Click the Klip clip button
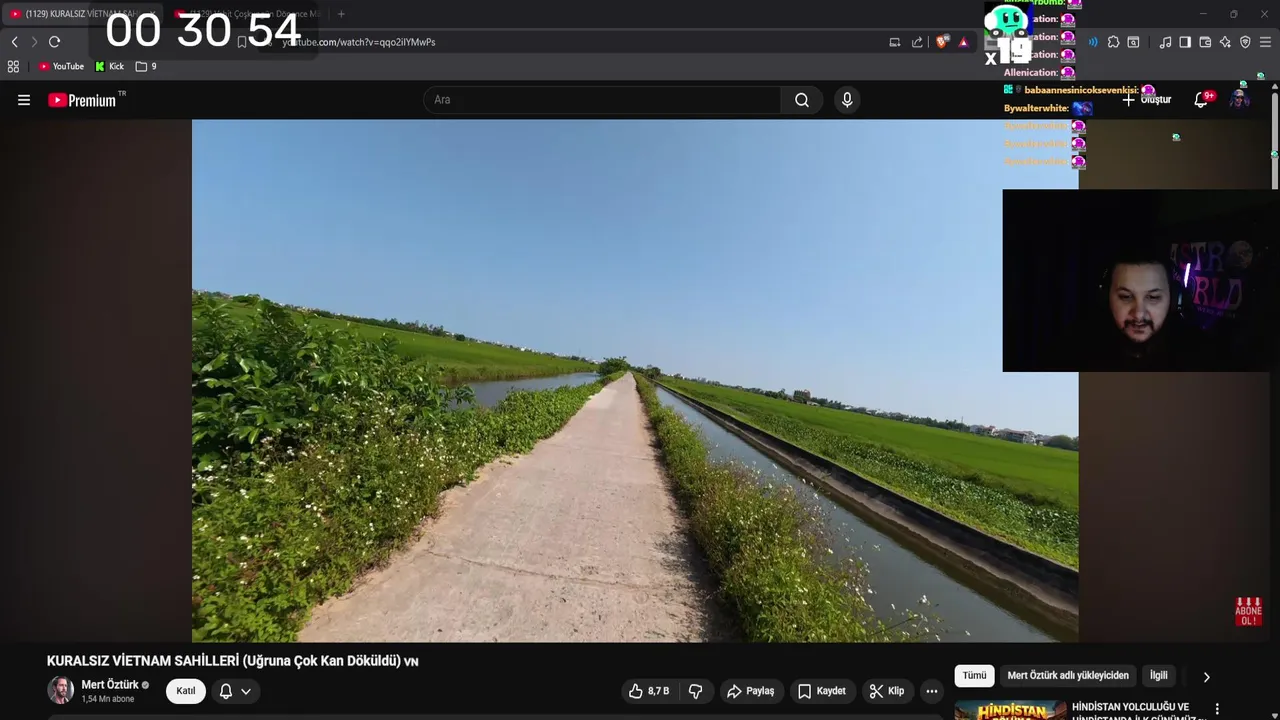Screen dimensions: 1280x720 pyautogui.click(x=887, y=691)
